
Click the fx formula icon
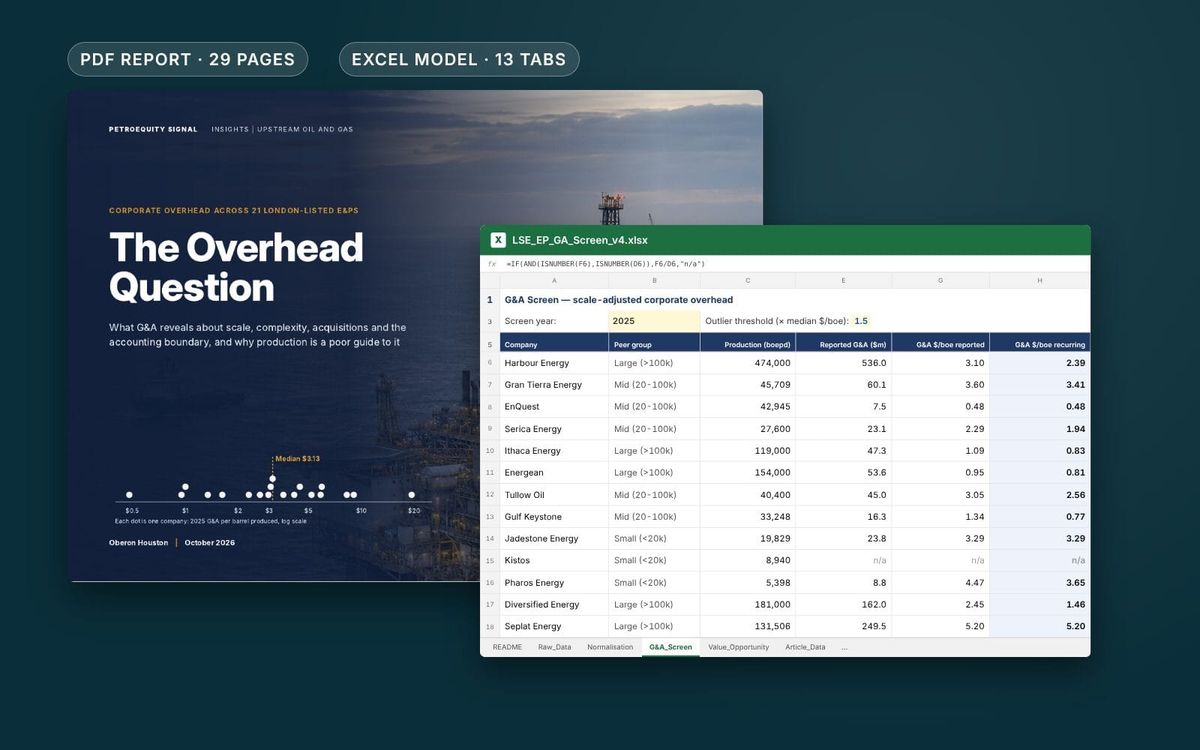(x=491, y=264)
